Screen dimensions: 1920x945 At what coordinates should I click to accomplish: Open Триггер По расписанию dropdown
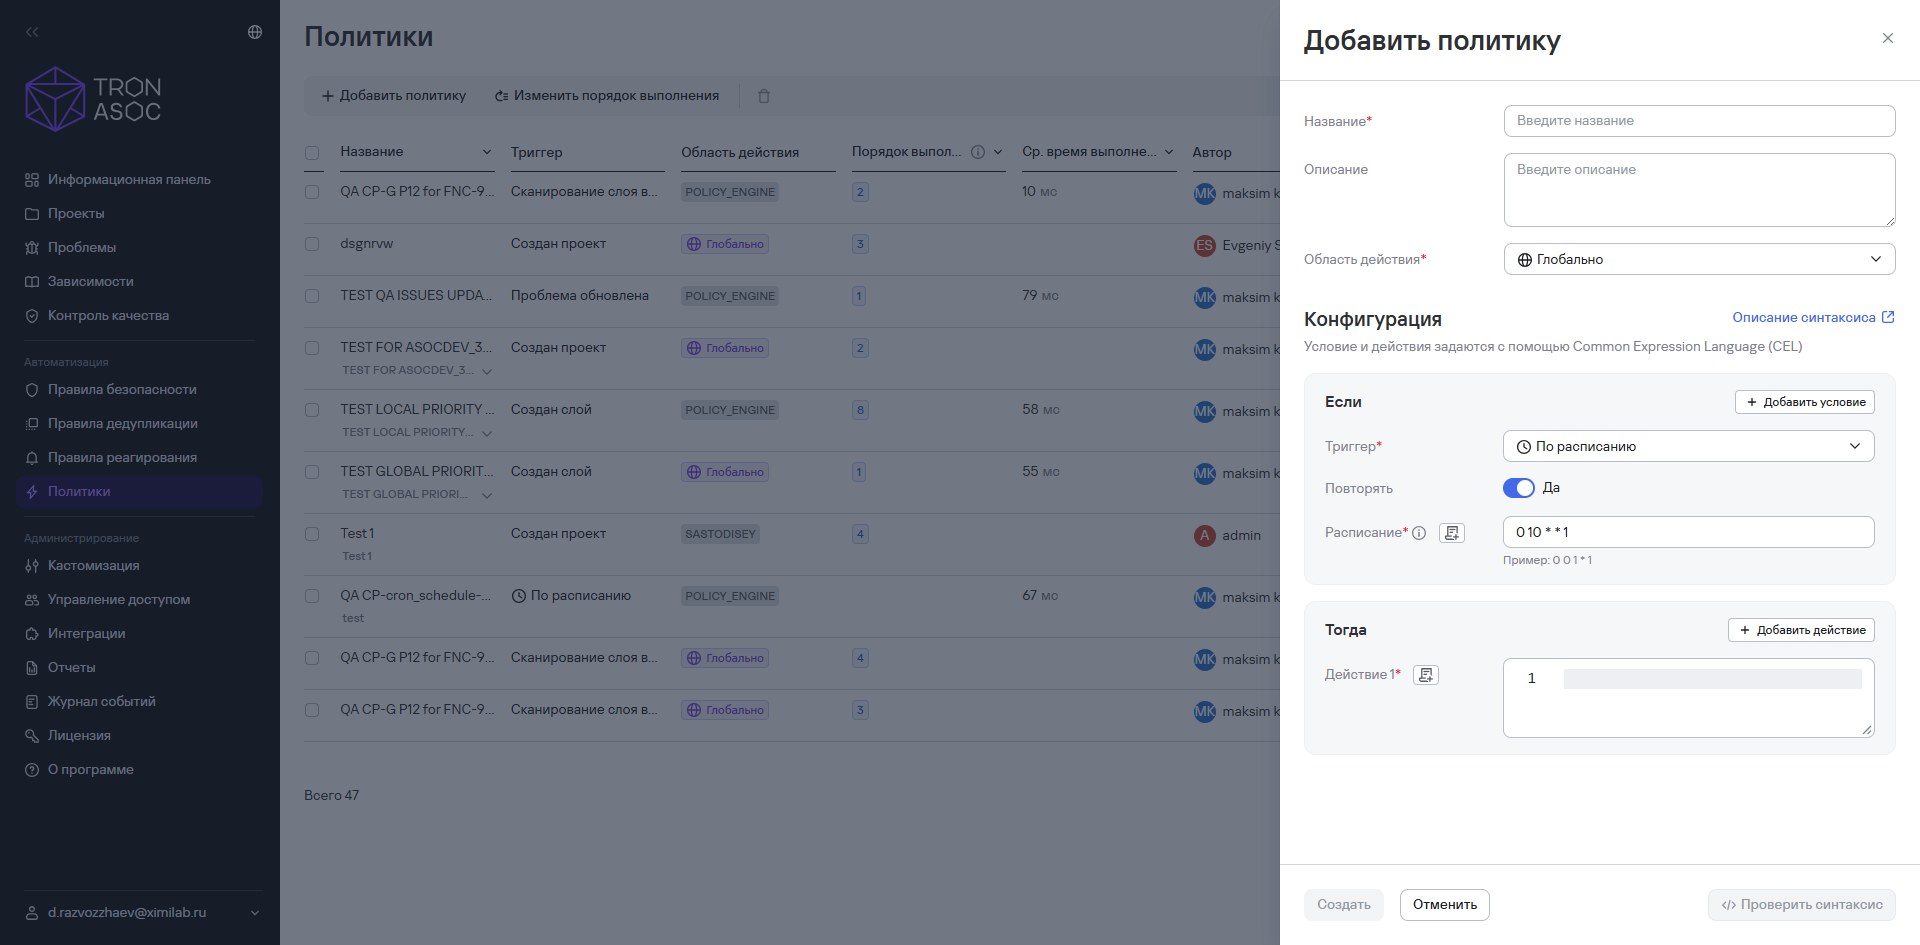point(1688,446)
